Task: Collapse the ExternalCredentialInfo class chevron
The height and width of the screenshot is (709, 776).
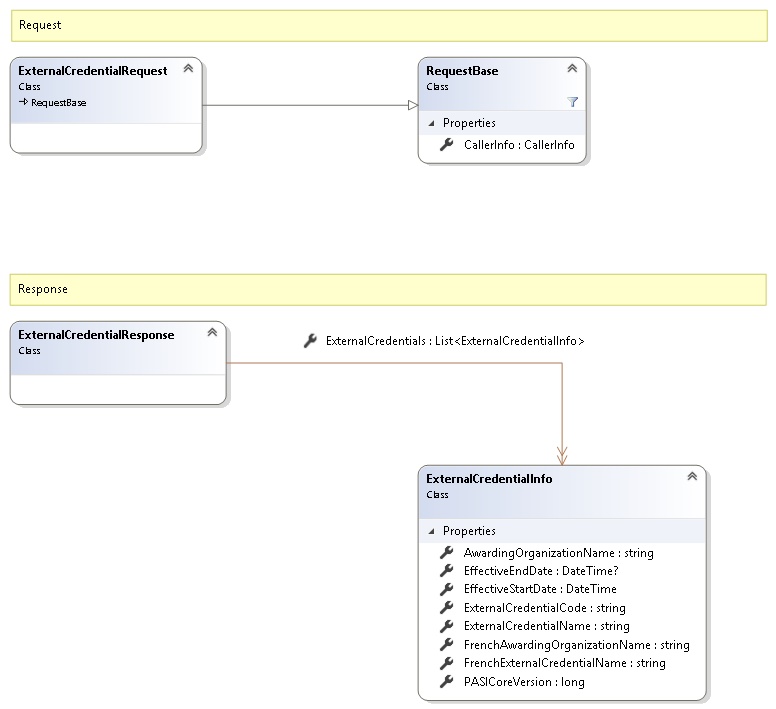Action: (x=691, y=477)
